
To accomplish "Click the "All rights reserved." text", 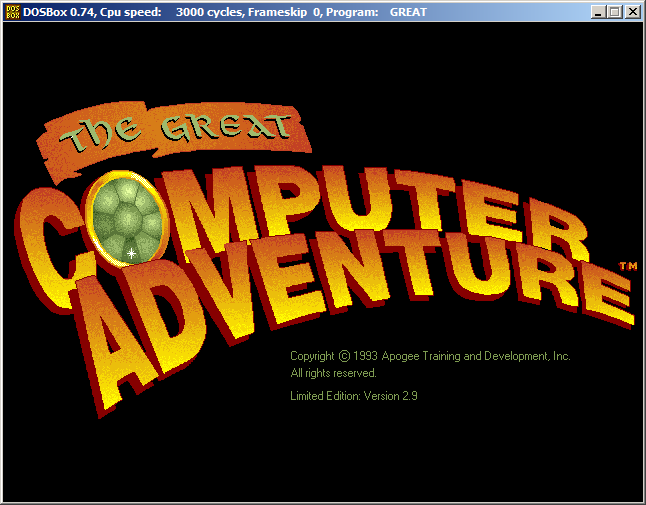I will pyautogui.click(x=333, y=373).
